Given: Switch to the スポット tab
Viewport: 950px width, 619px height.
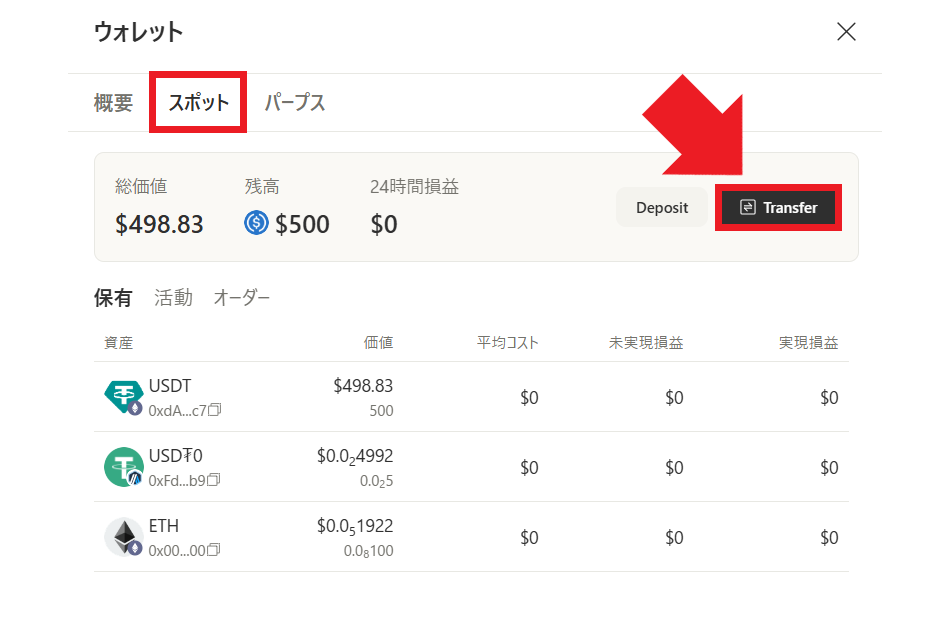Looking at the screenshot, I should pyautogui.click(x=198, y=102).
